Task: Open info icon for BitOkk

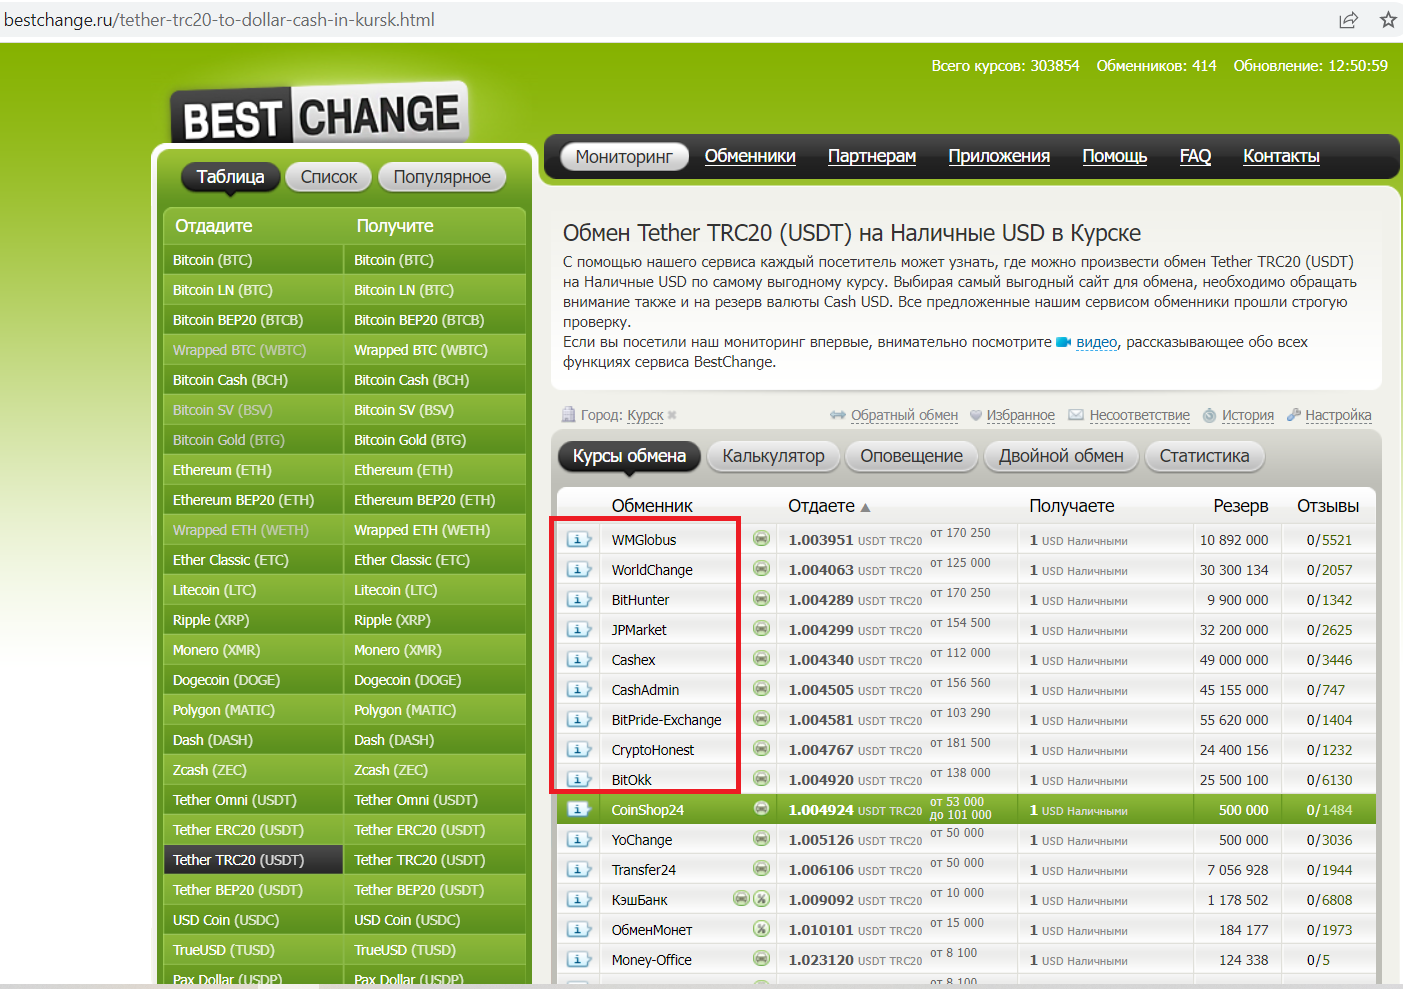Action: [x=579, y=779]
